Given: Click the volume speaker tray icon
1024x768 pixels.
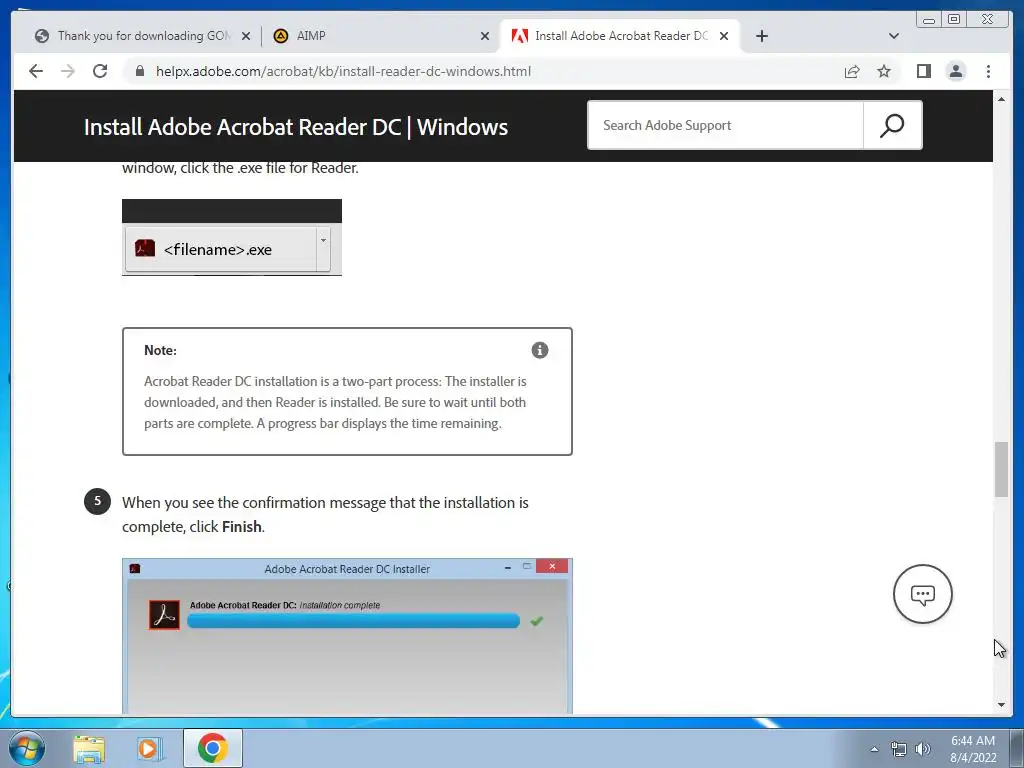Looking at the screenshot, I should (922, 749).
